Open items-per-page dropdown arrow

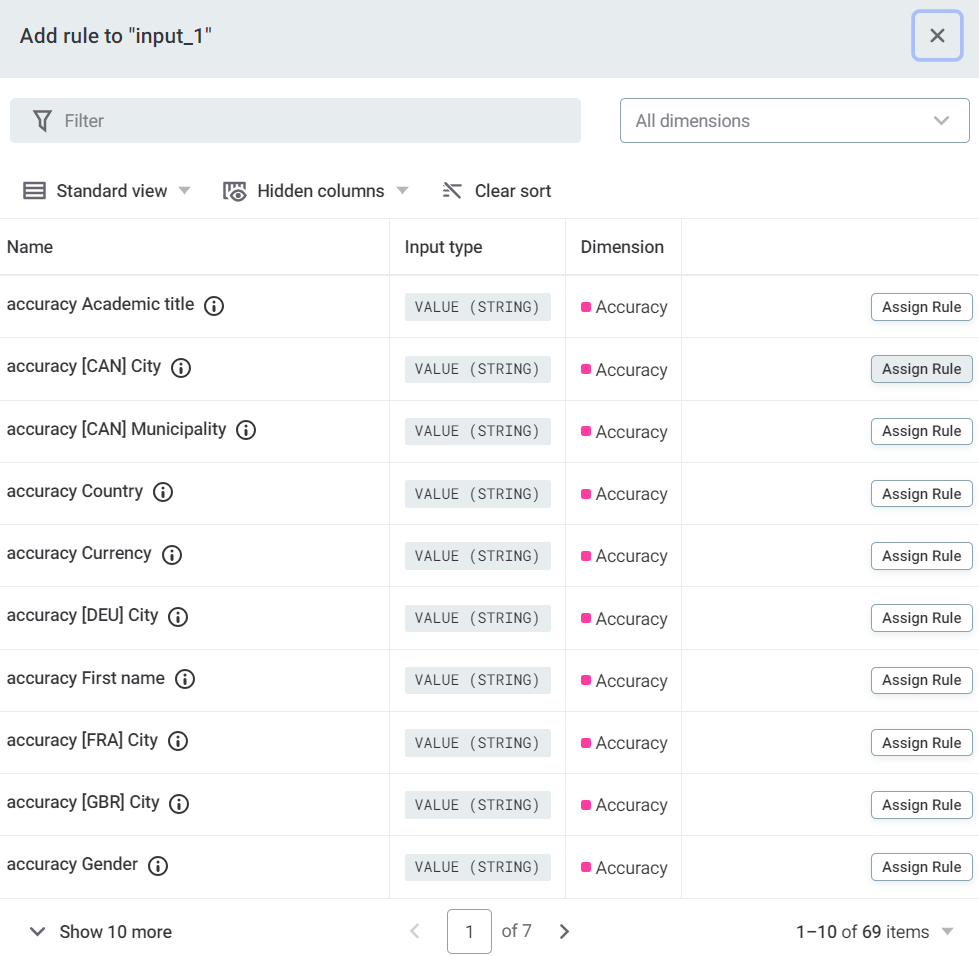click(x=948, y=932)
